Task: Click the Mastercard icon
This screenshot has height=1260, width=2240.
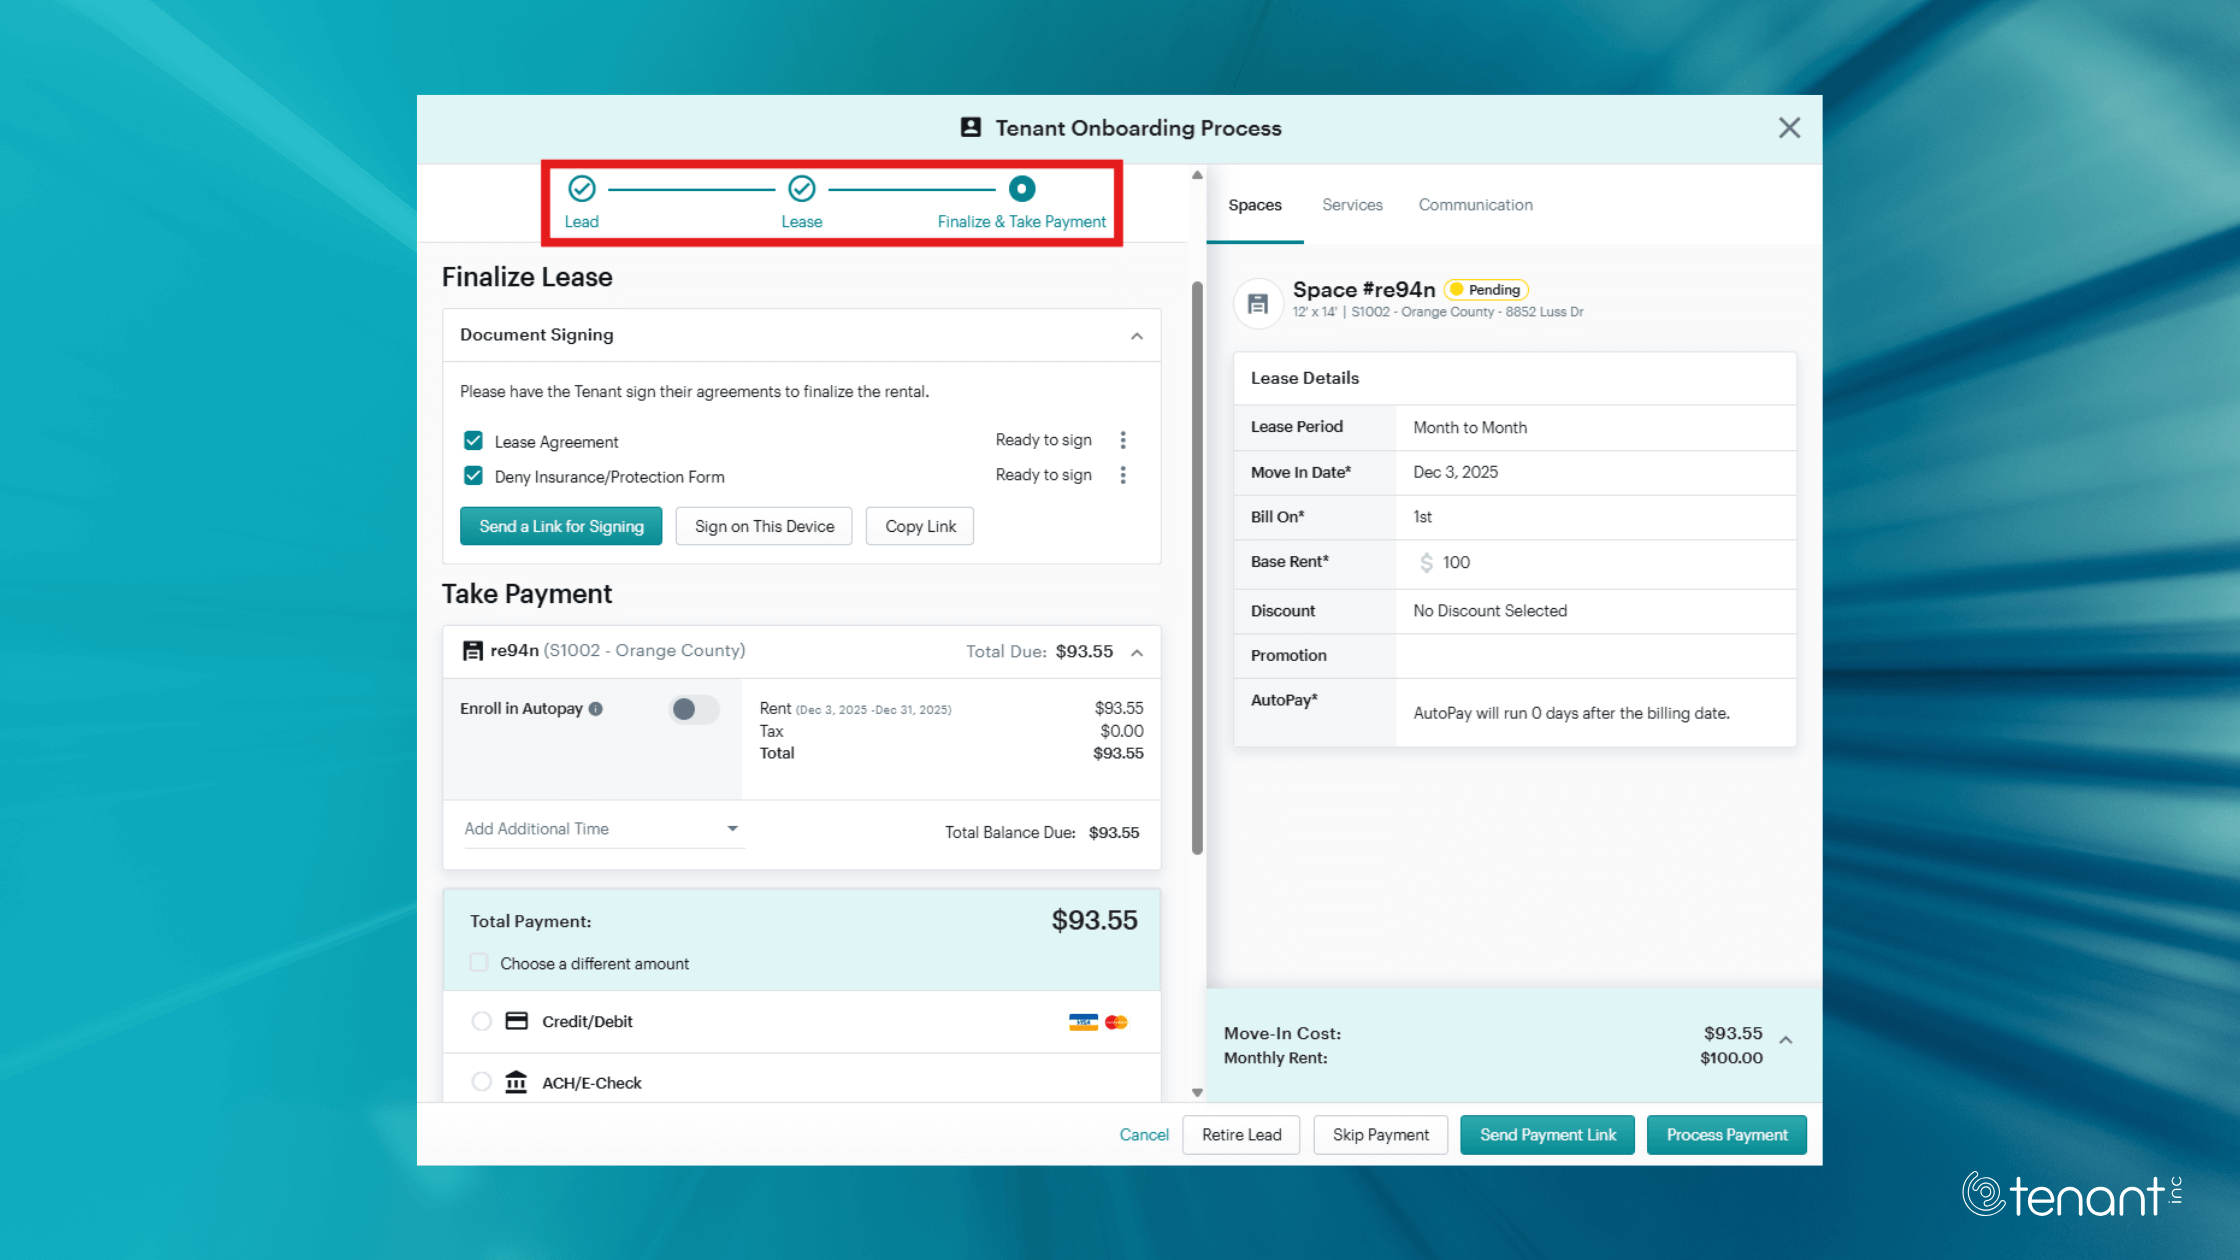Action: [x=1117, y=1021]
